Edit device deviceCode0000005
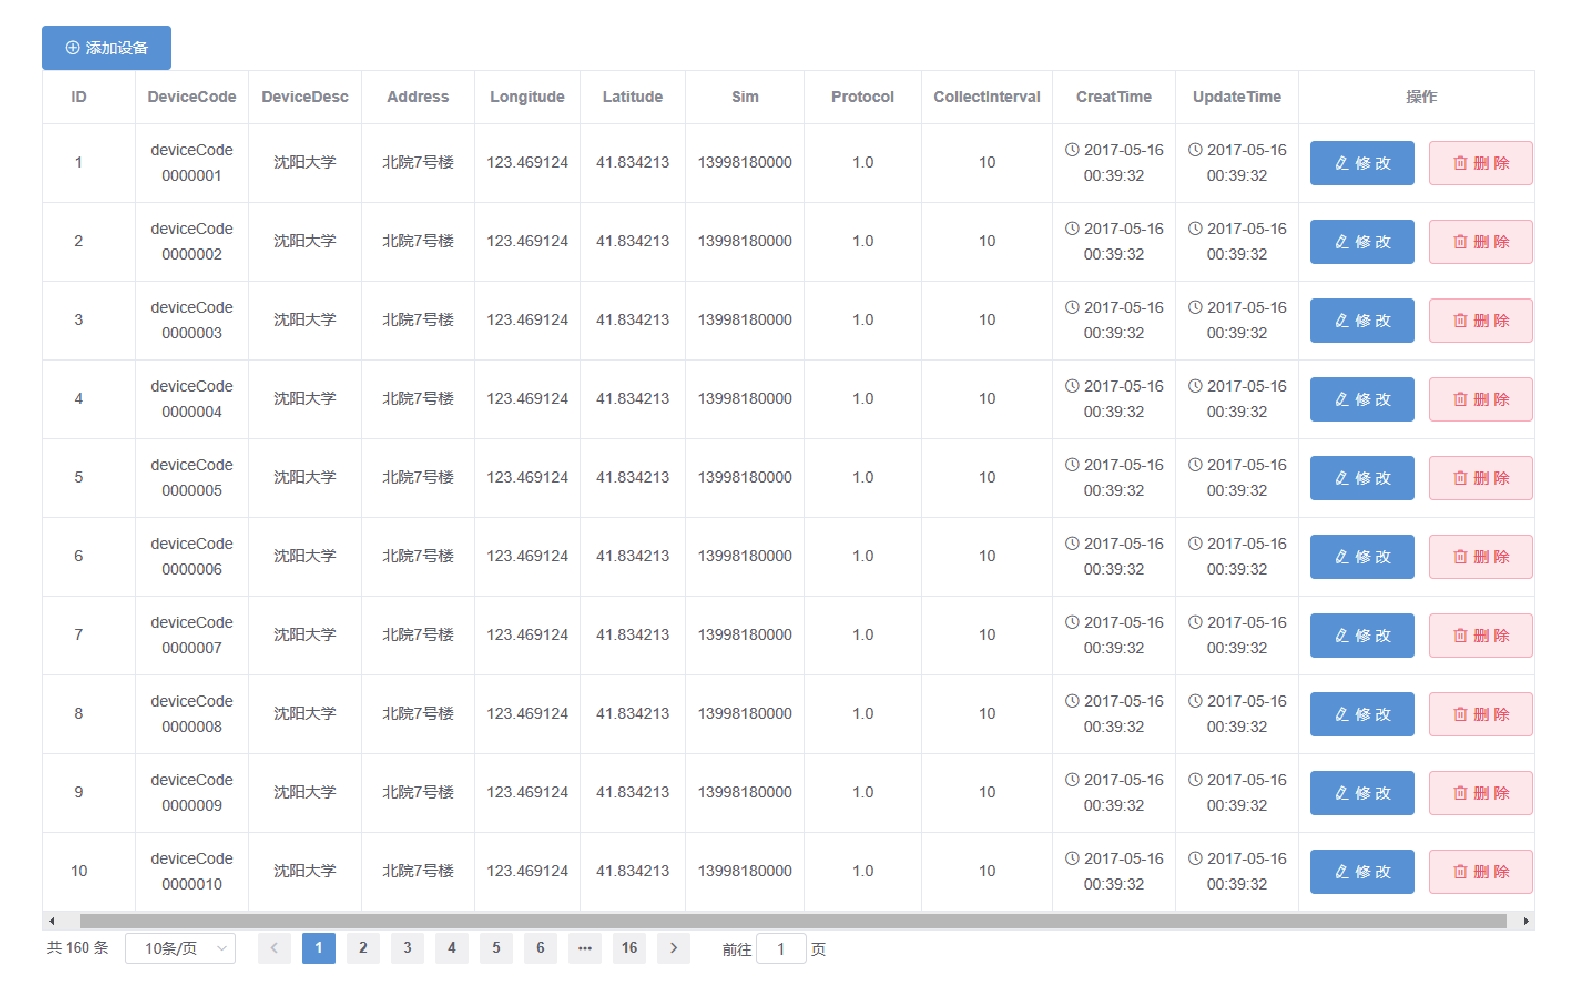The width and height of the screenshot is (1575, 985). pos(1362,478)
